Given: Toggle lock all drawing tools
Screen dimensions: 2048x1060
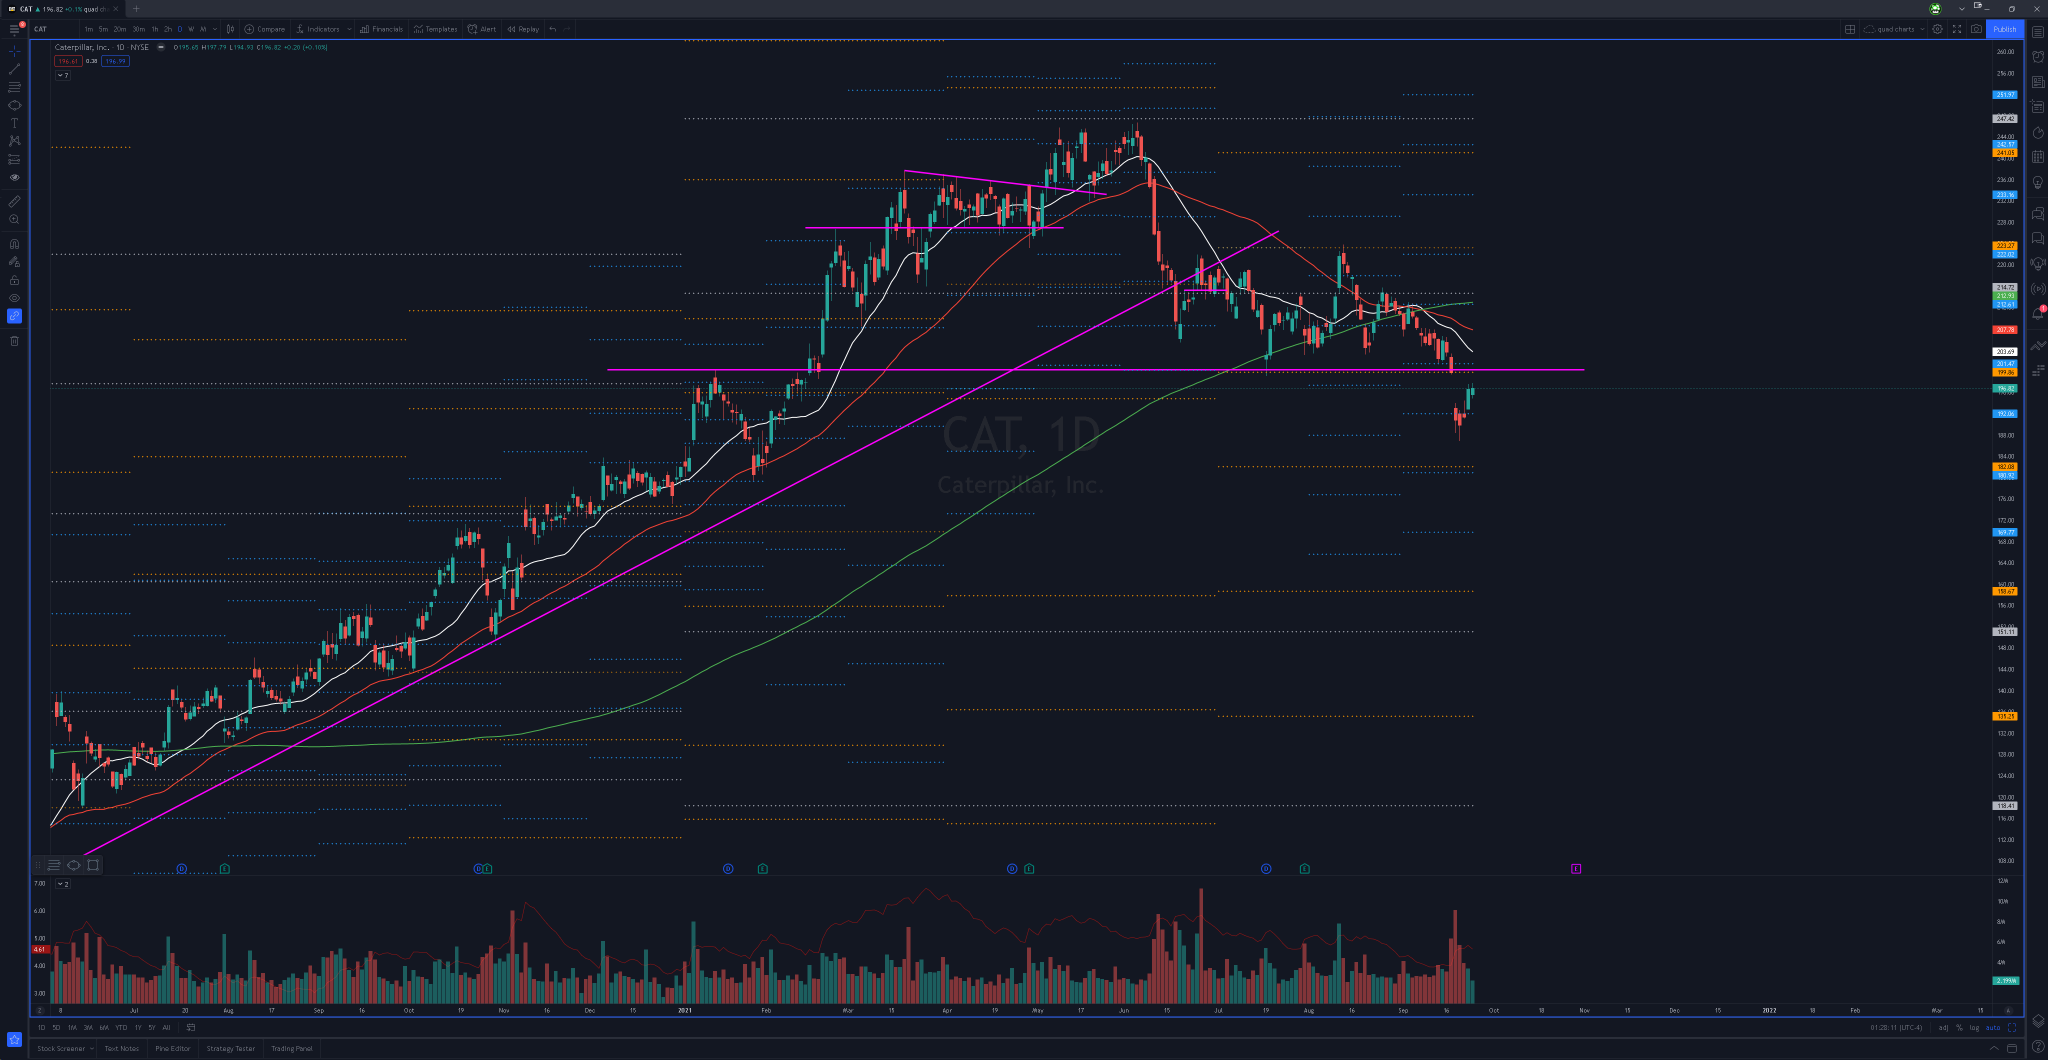Looking at the screenshot, I should tap(14, 280).
